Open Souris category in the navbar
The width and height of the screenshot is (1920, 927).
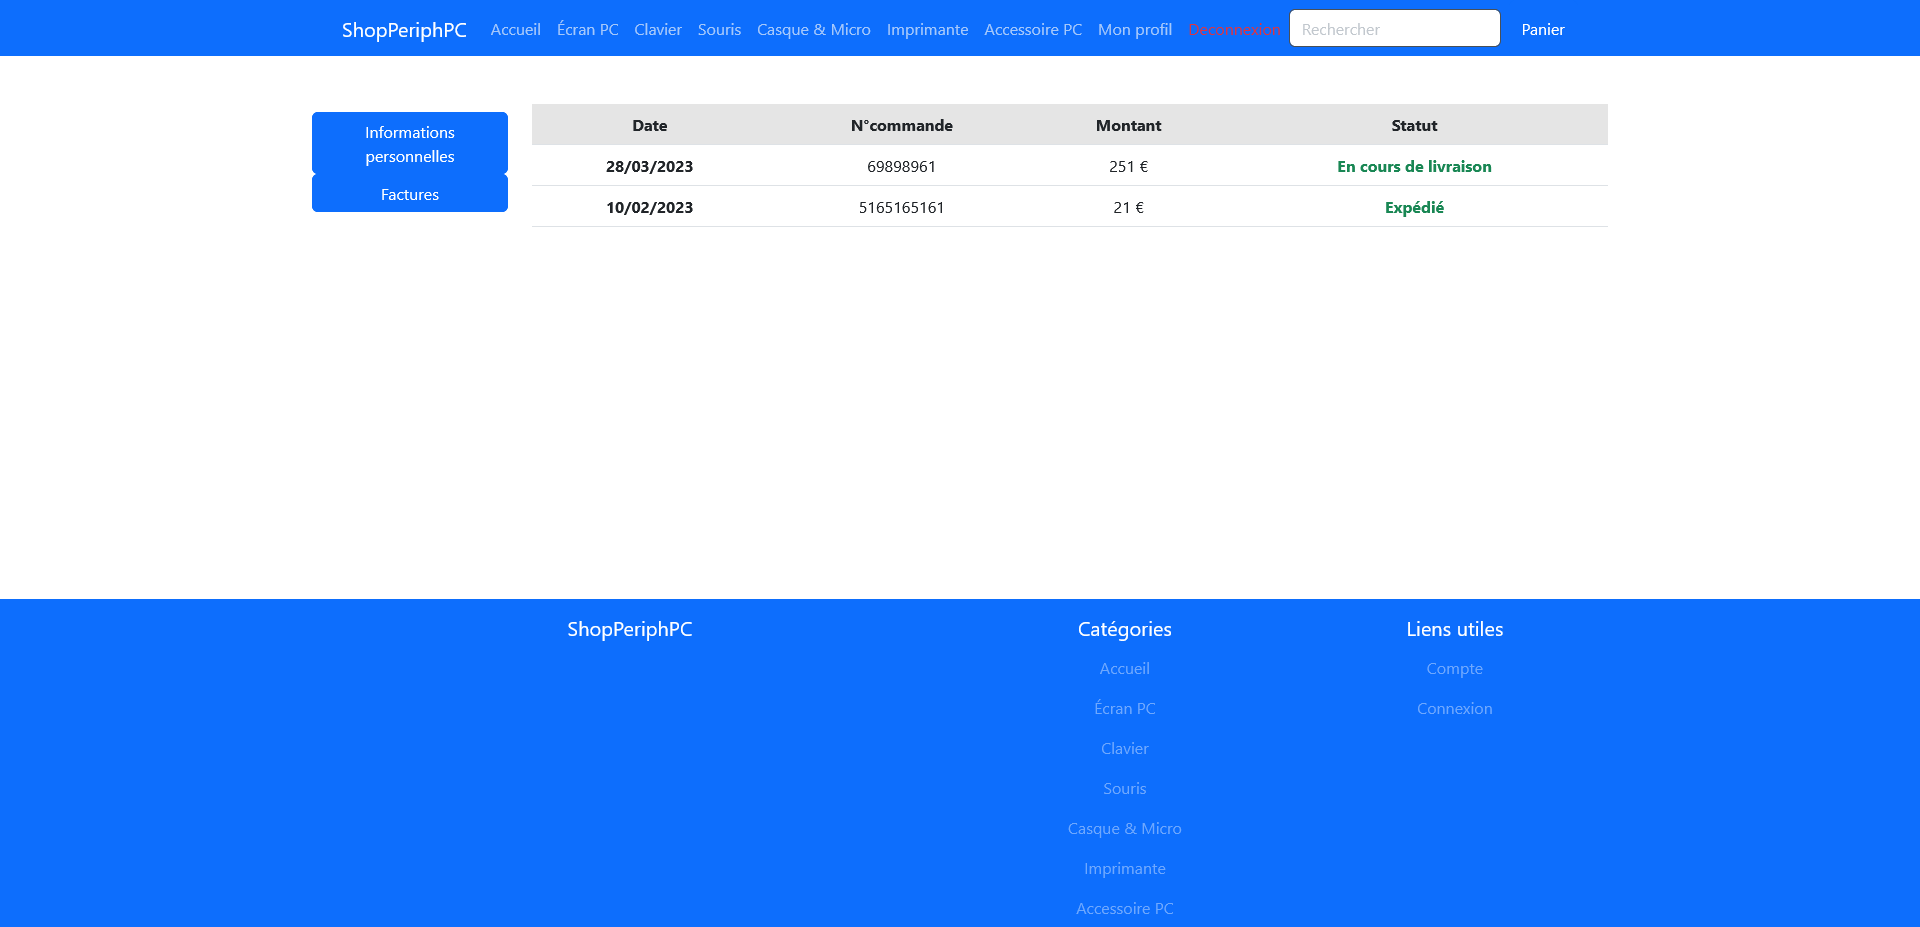click(x=719, y=30)
